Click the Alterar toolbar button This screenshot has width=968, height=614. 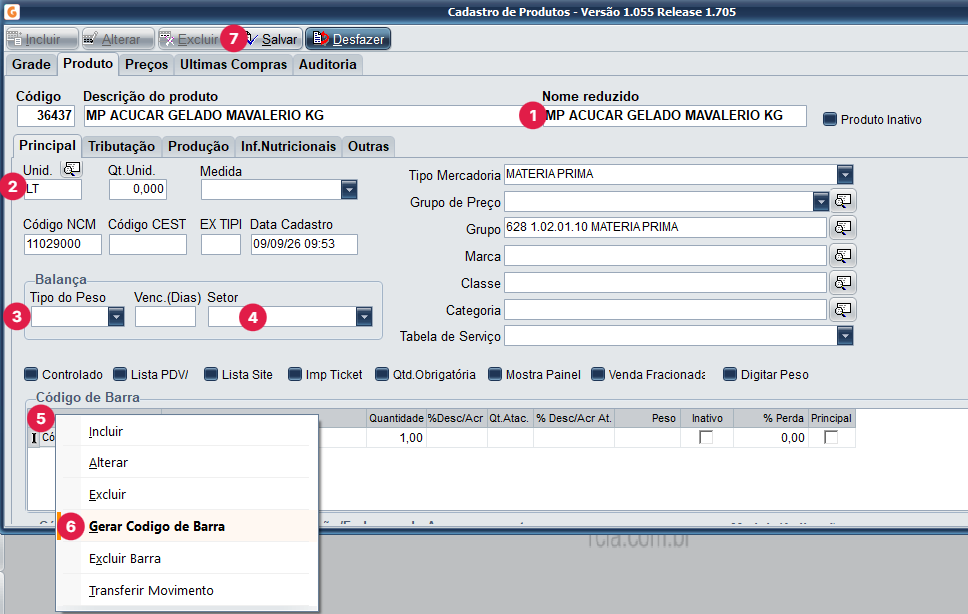(119, 39)
